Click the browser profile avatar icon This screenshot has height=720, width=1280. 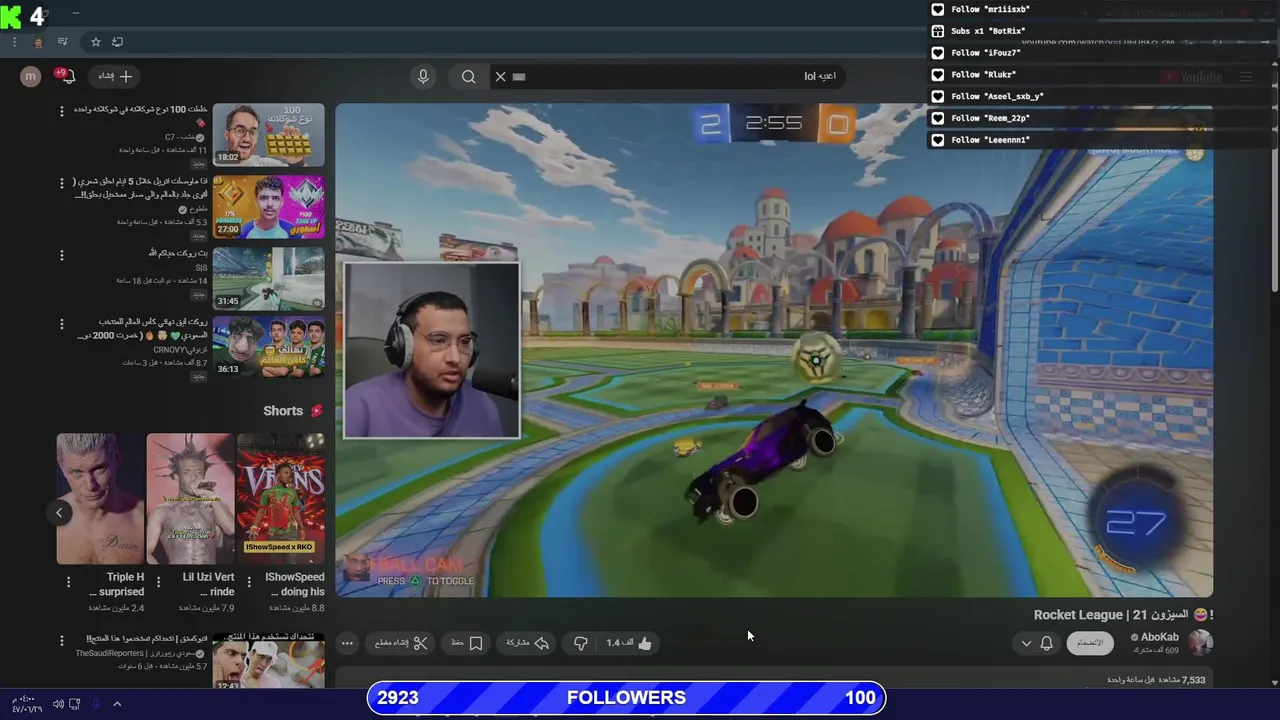point(38,42)
